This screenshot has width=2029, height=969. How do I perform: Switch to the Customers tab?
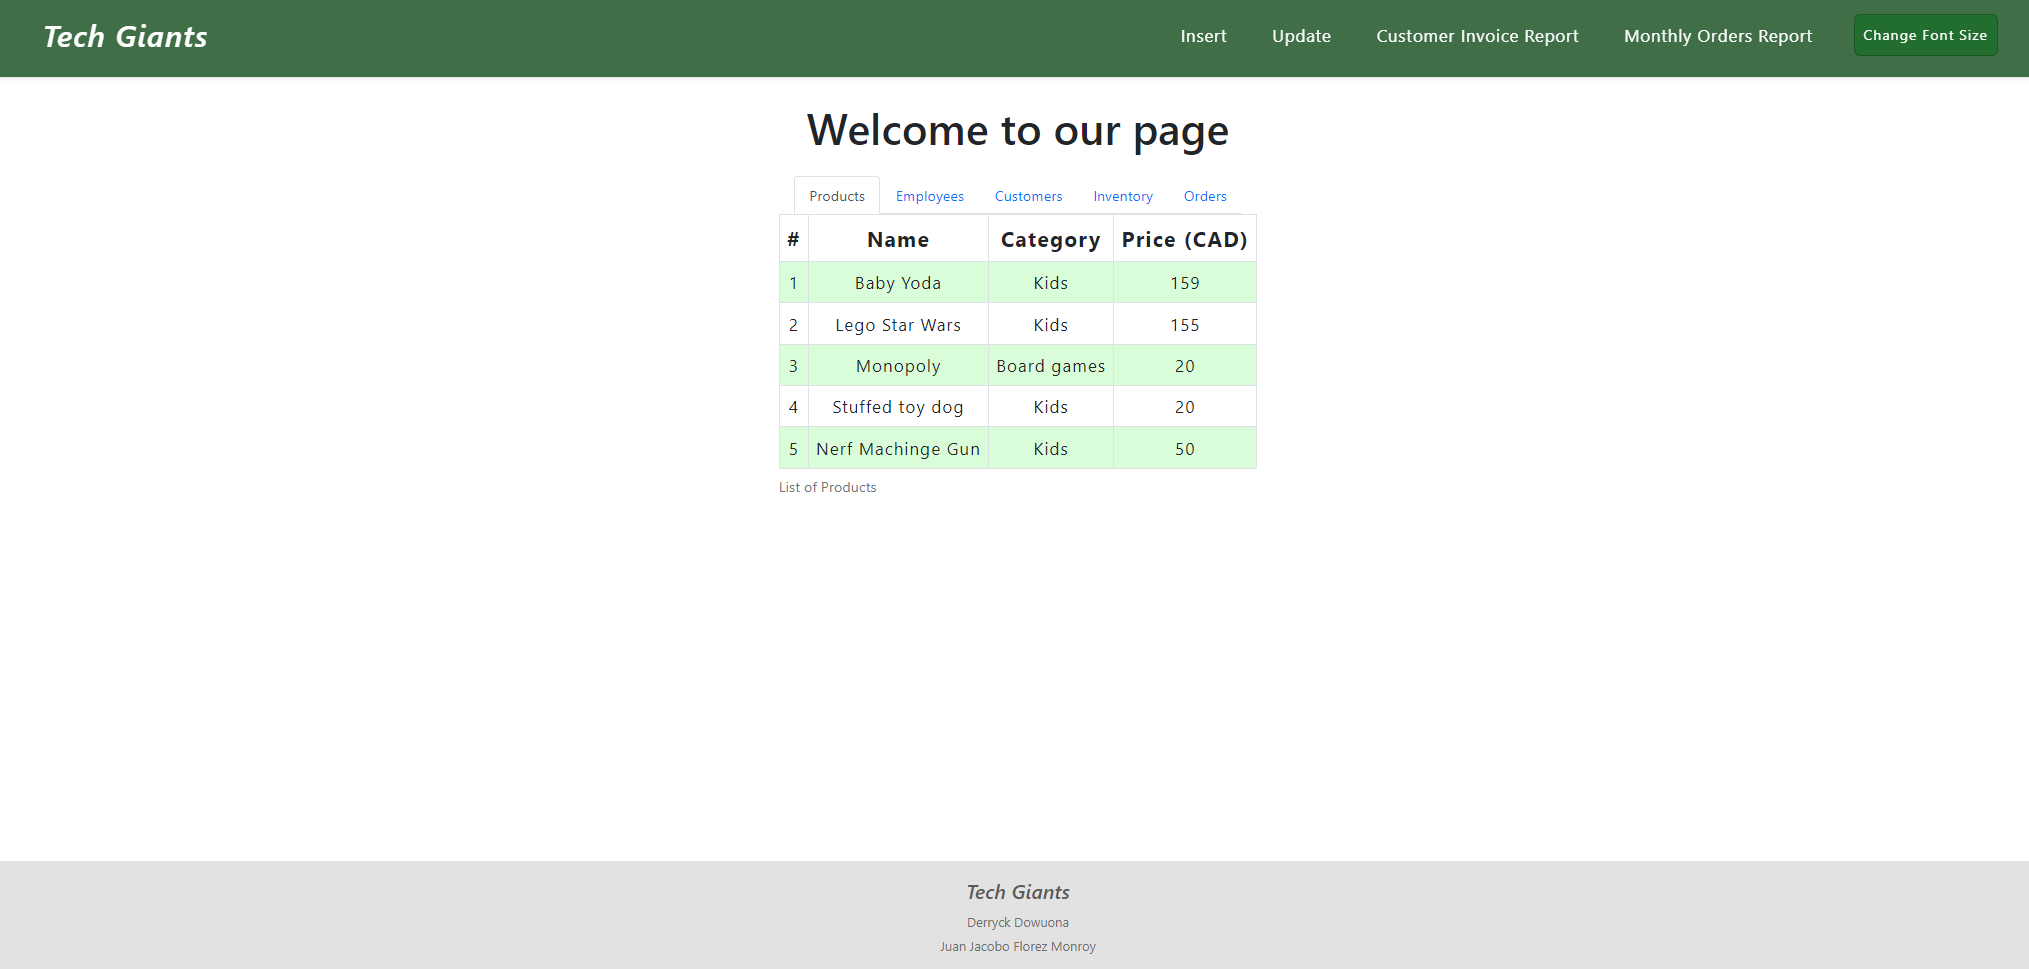pyautogui.click(x=1028, y=196)
